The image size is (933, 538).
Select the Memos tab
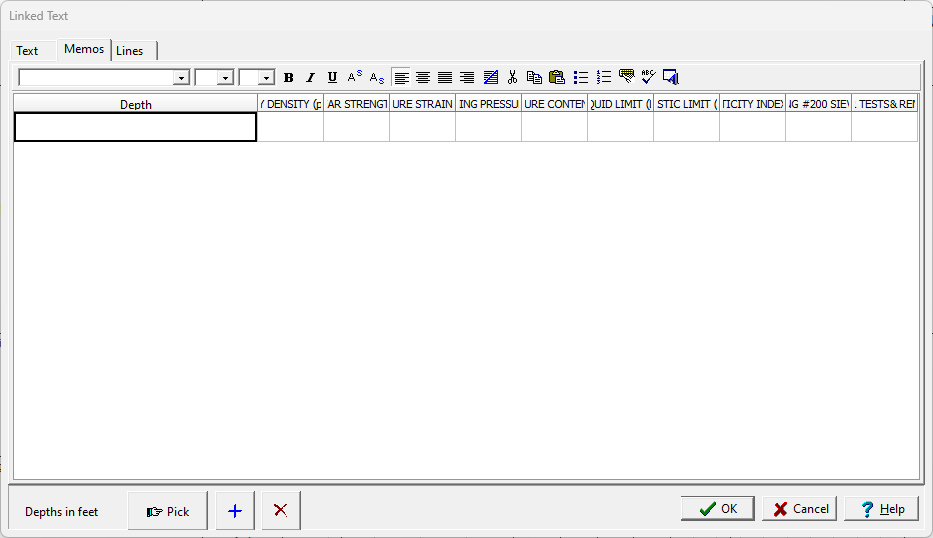84,49
